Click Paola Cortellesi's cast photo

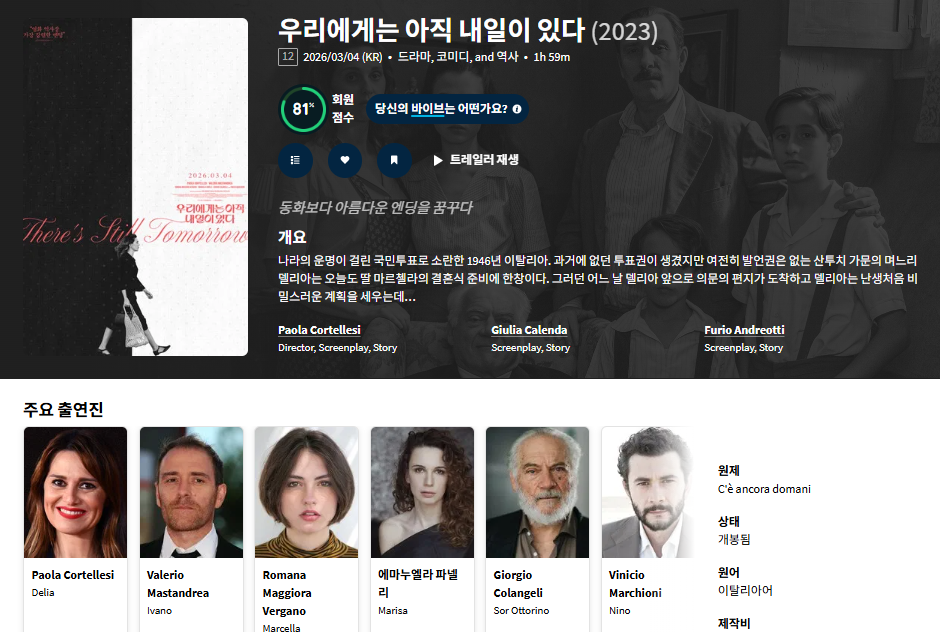point(76,492)
